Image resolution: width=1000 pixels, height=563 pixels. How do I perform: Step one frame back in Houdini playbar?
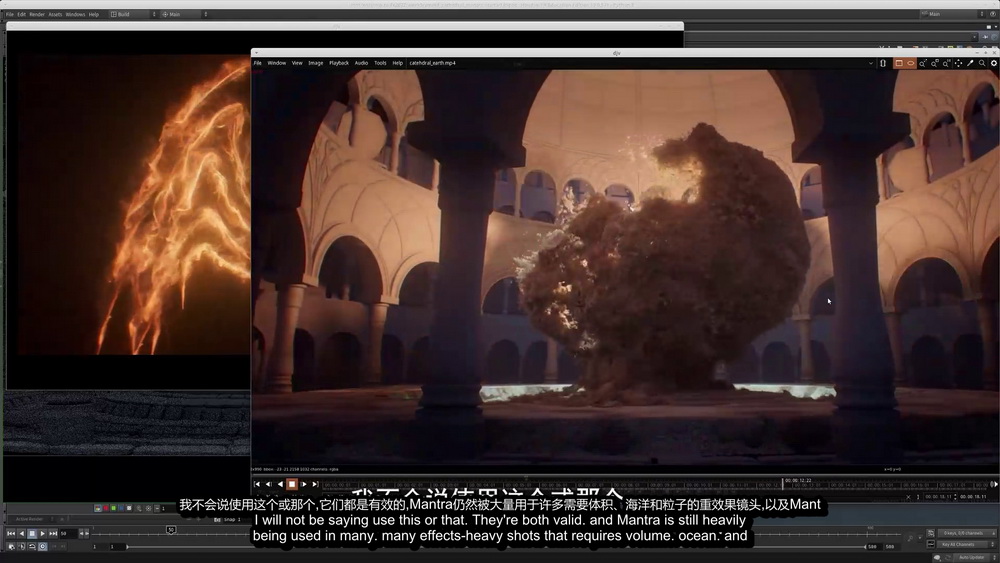click(x=81, y=534)
